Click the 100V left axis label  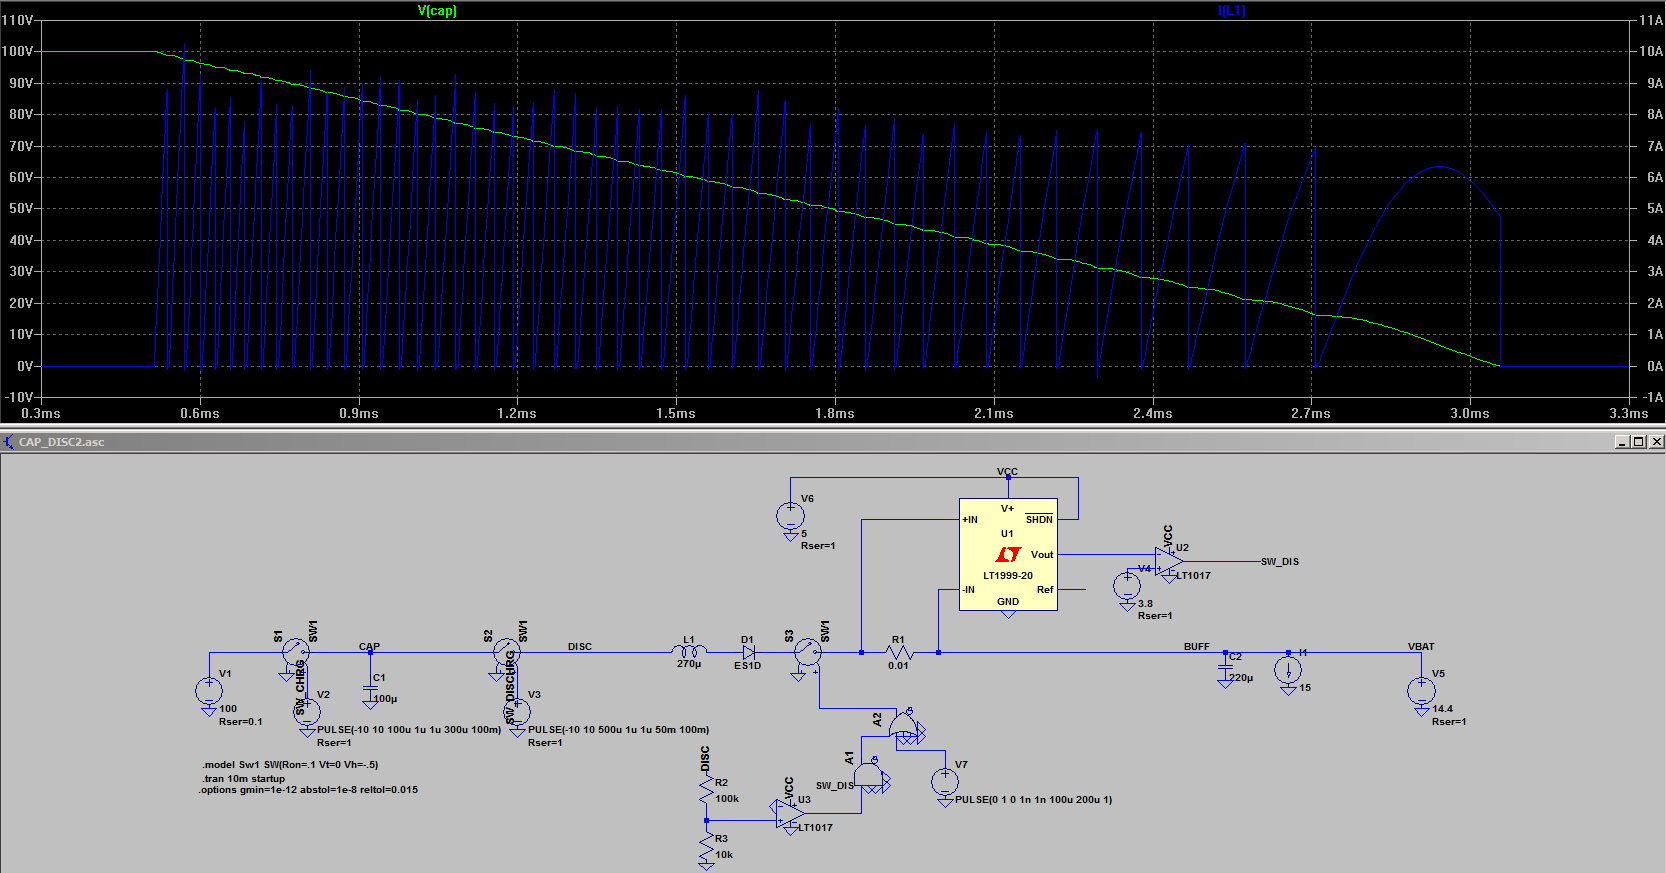click(17, 51)
